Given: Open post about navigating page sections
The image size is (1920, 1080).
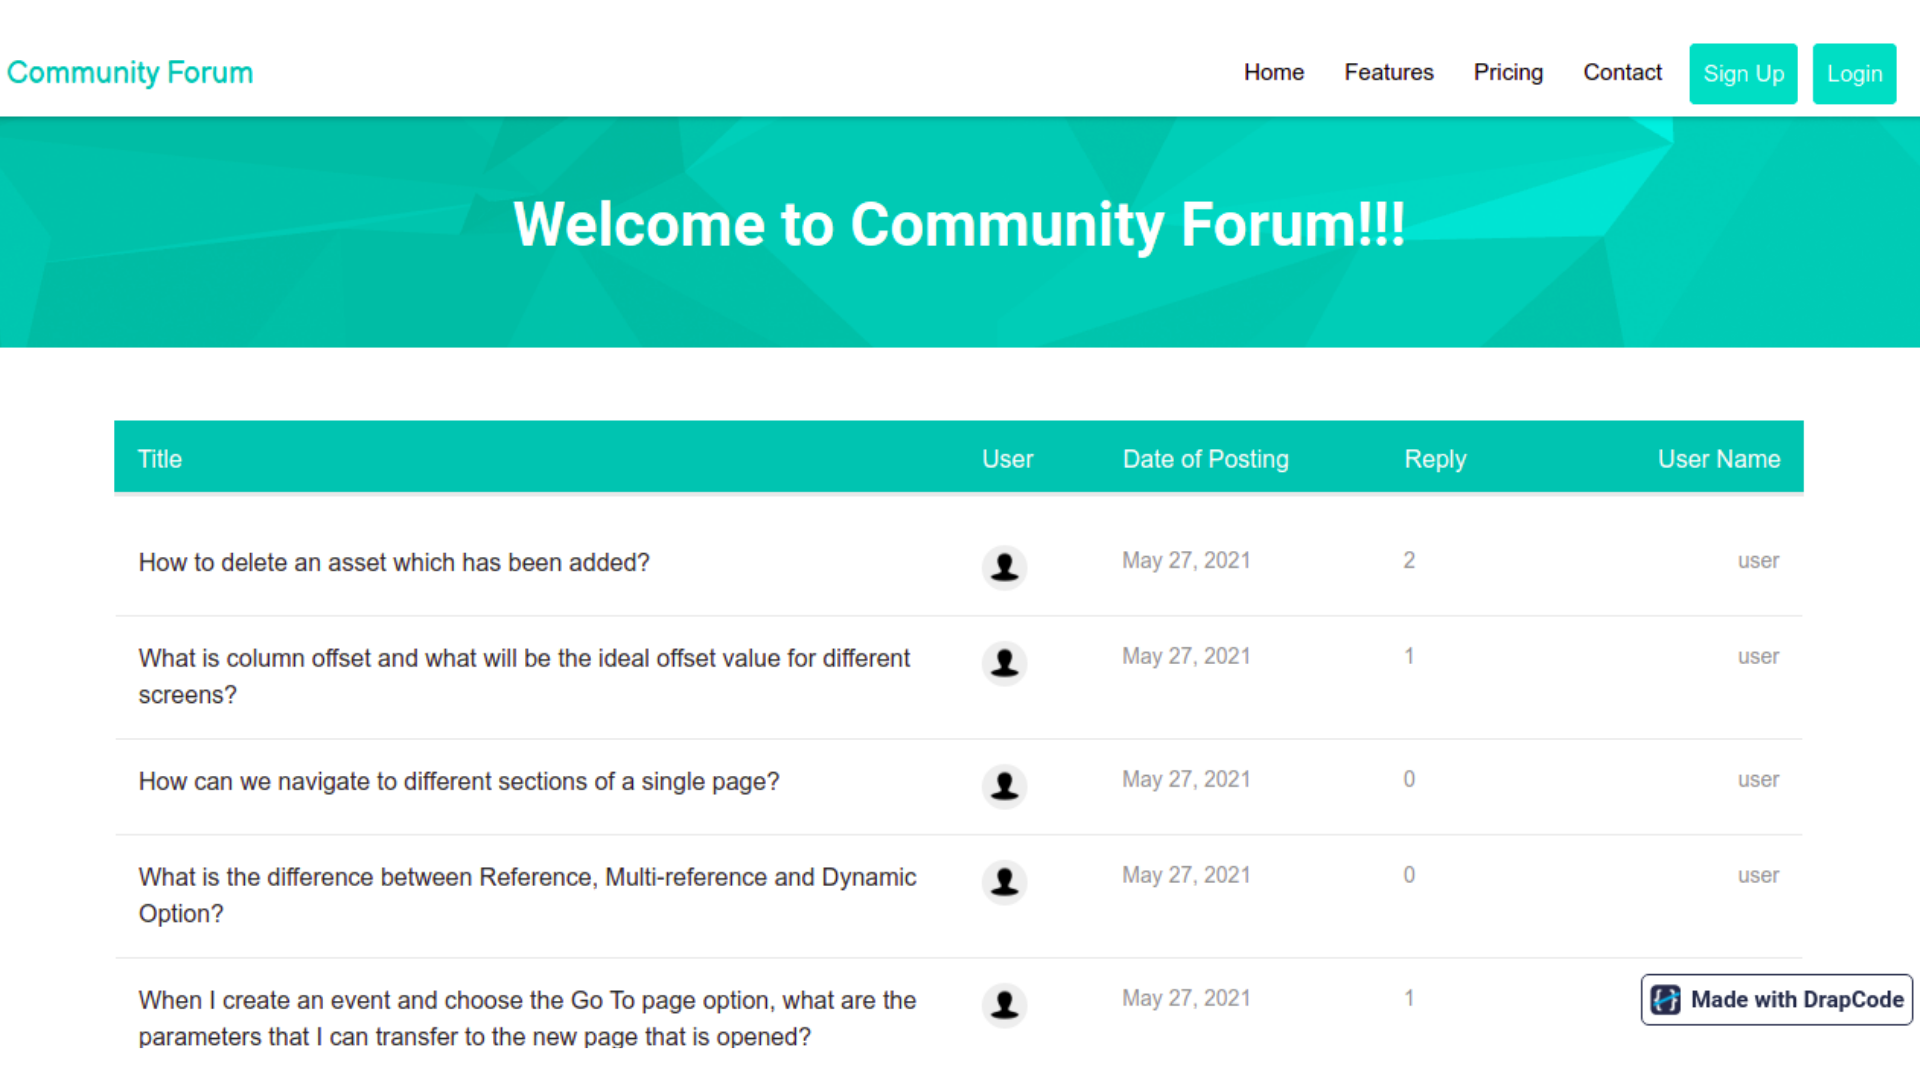Looking at the screenshot, I should [458, 782].
